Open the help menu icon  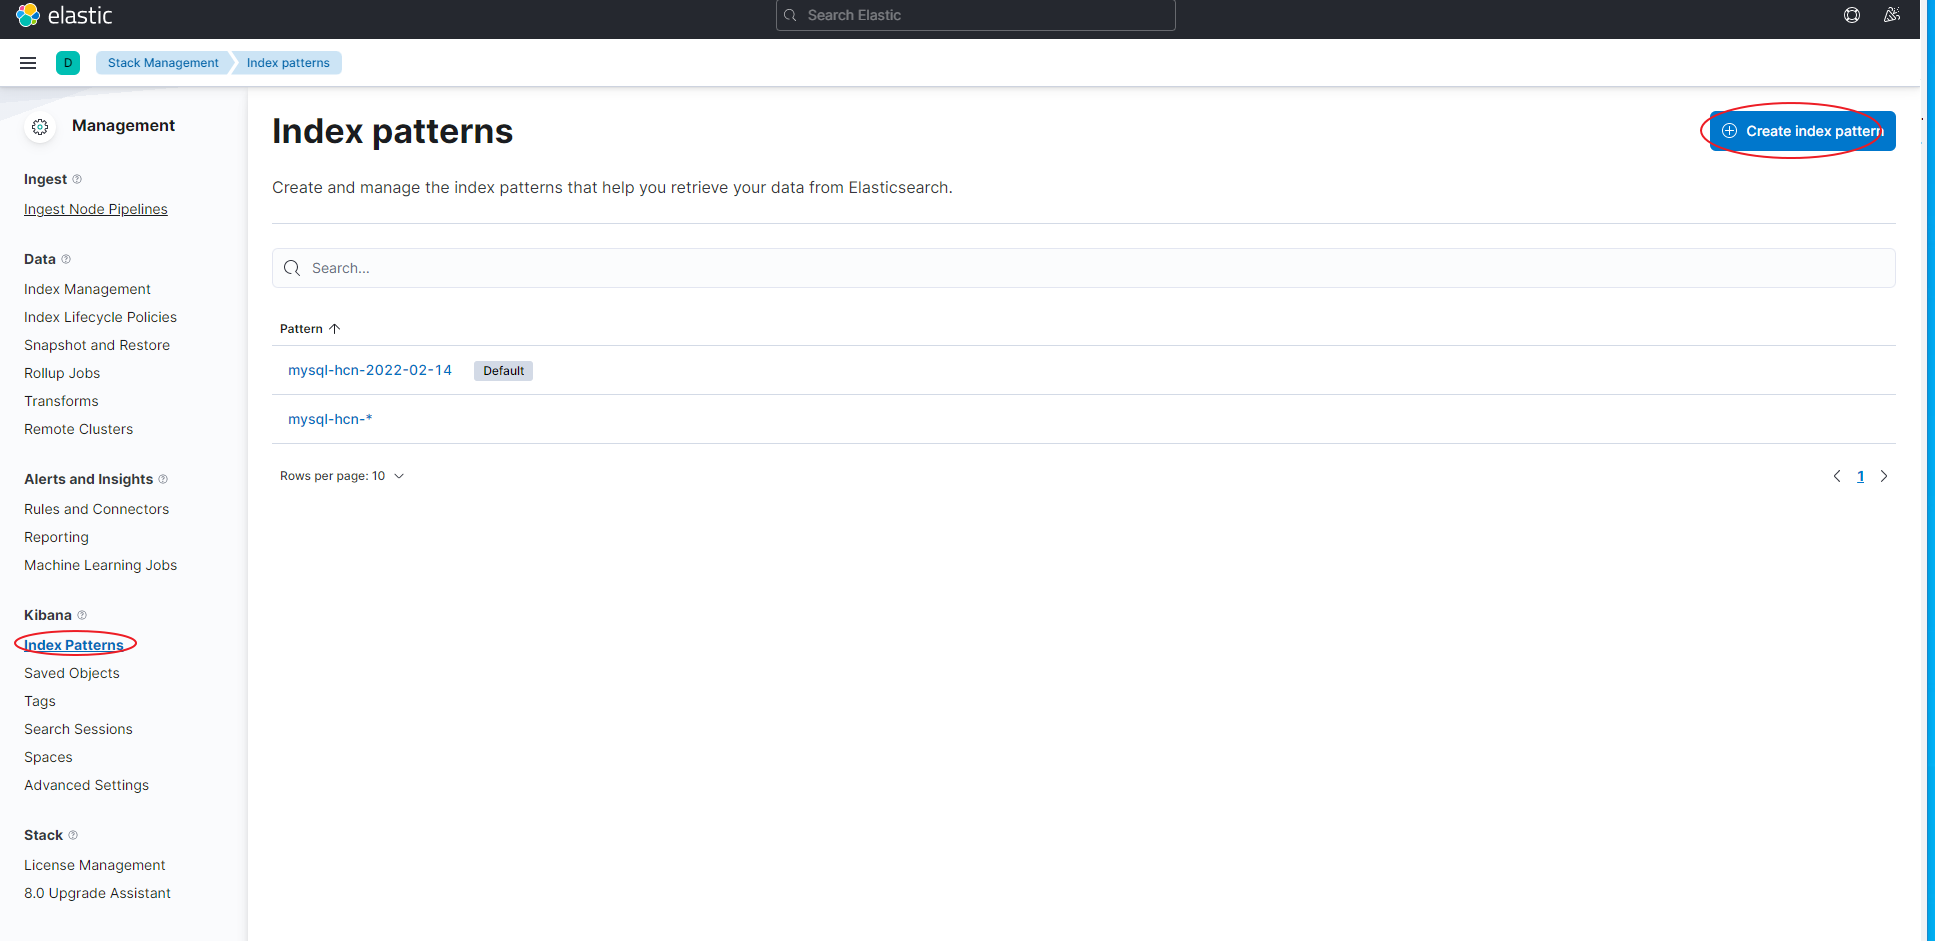click(1852, 15)
